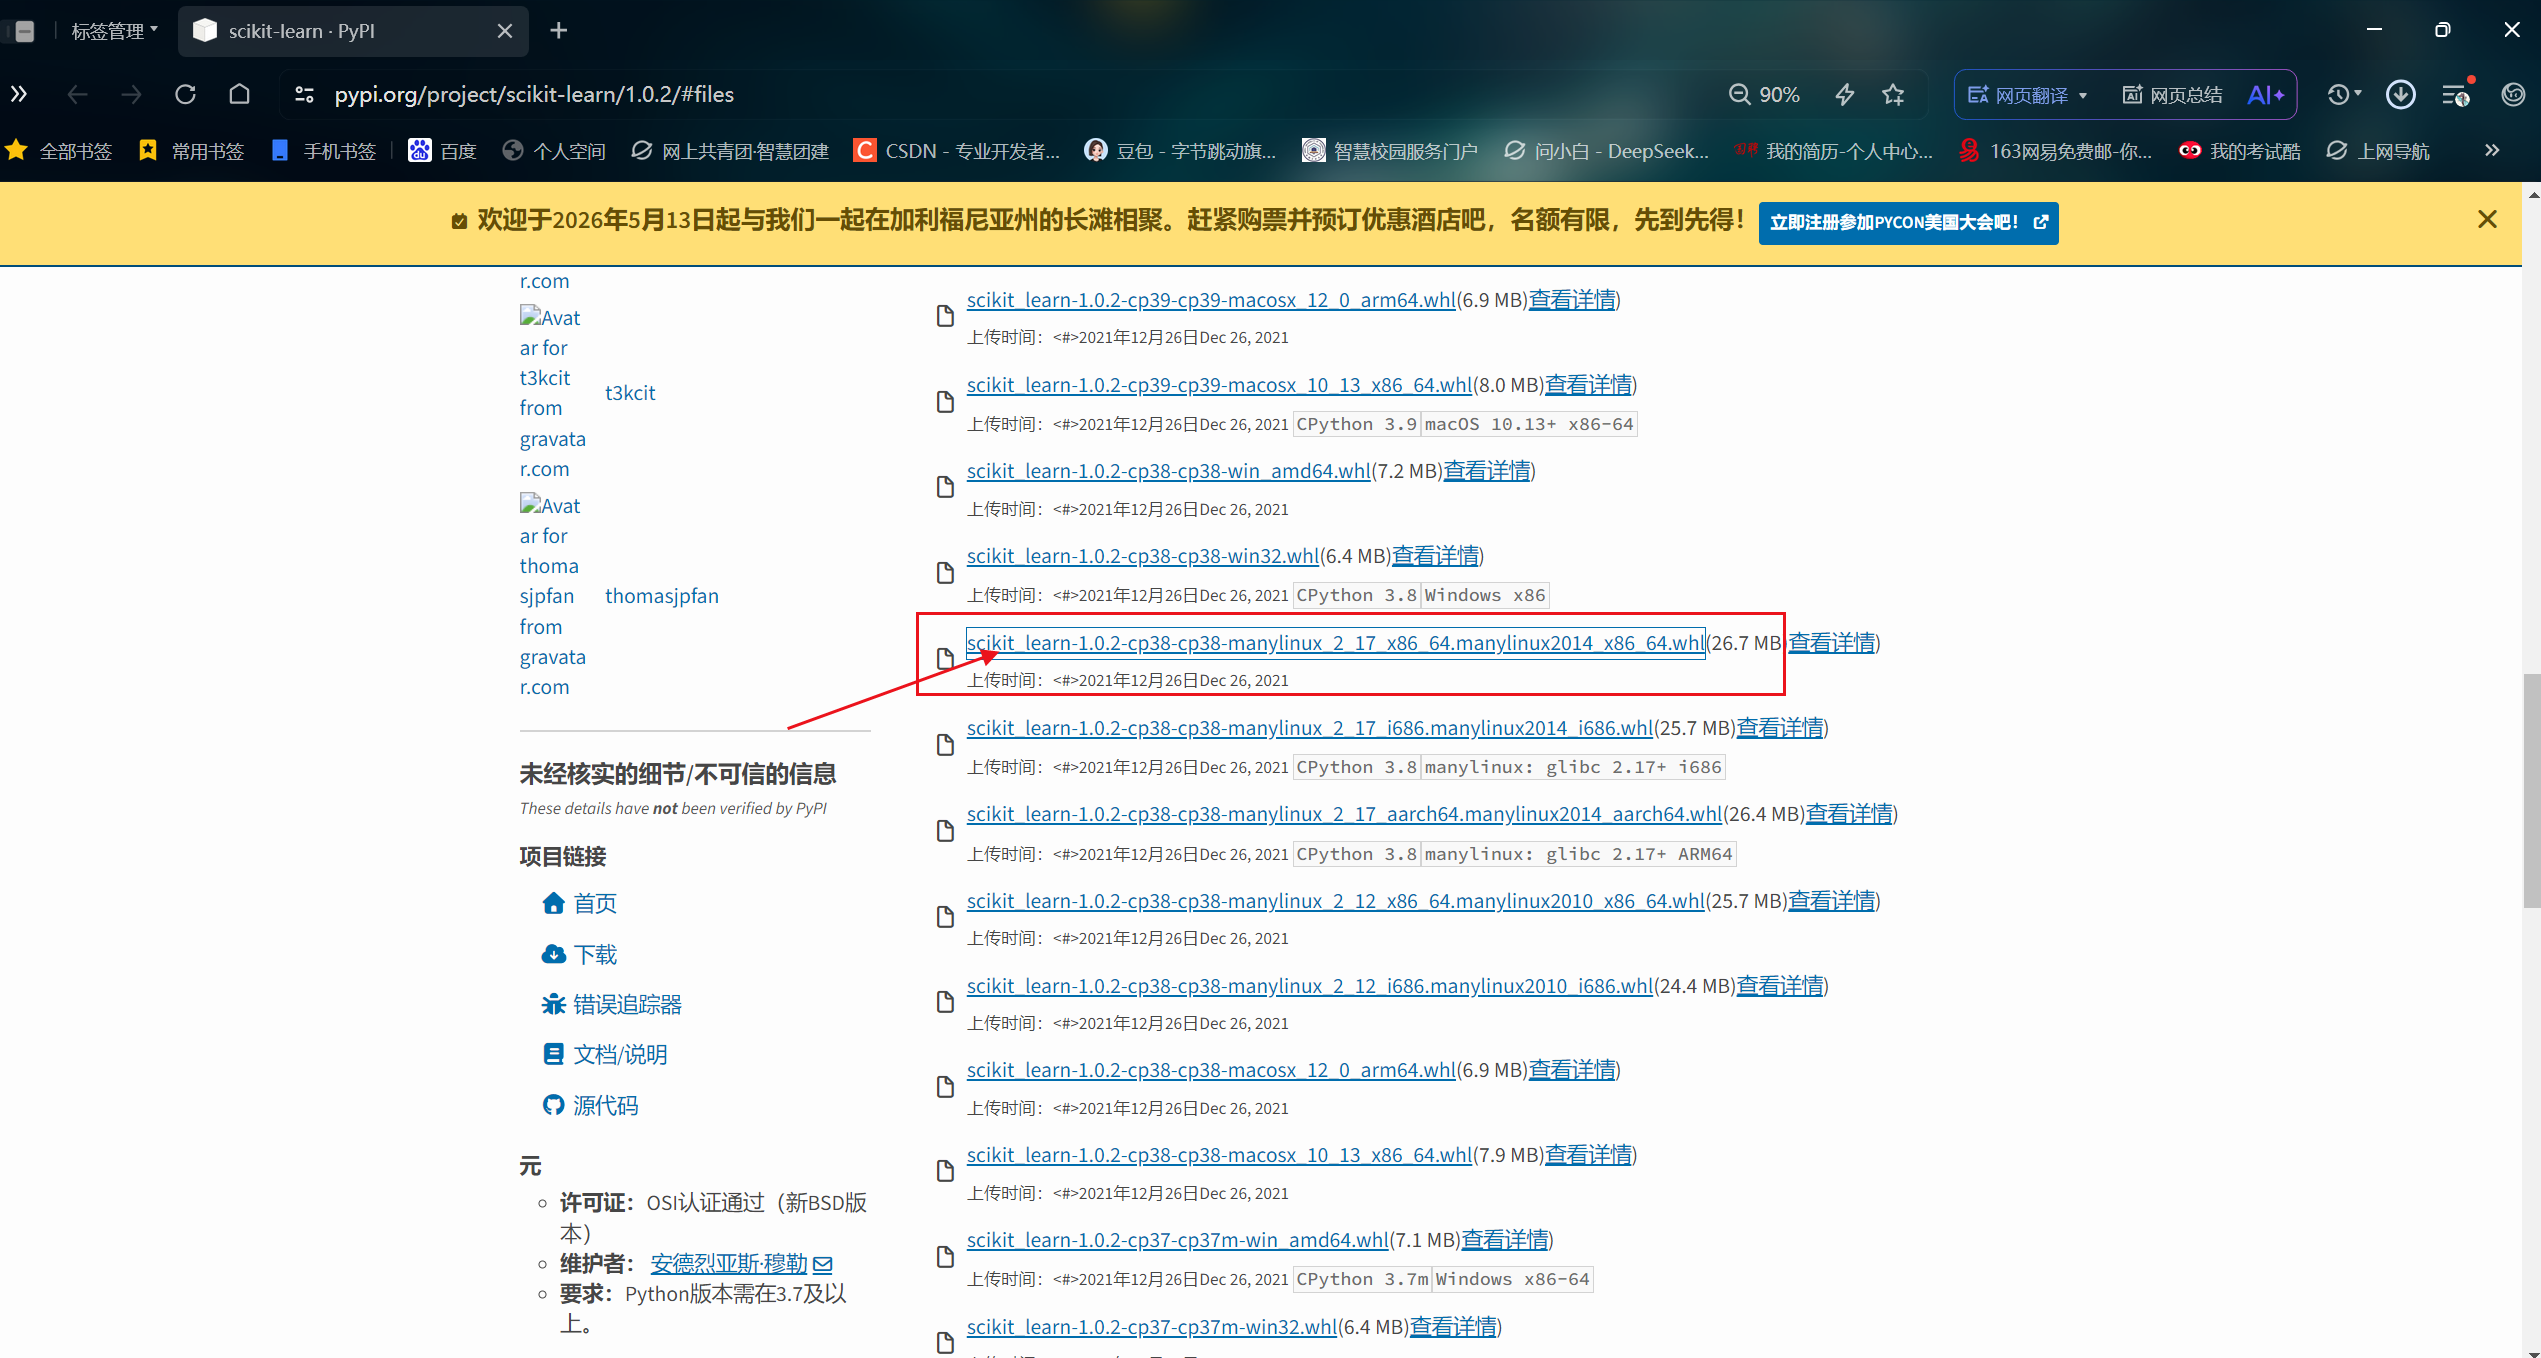Open t3kcit maintainer profile link
Image resolution: width=2541 pixels, height=1358 pixels.
click(x=630, y=393)
